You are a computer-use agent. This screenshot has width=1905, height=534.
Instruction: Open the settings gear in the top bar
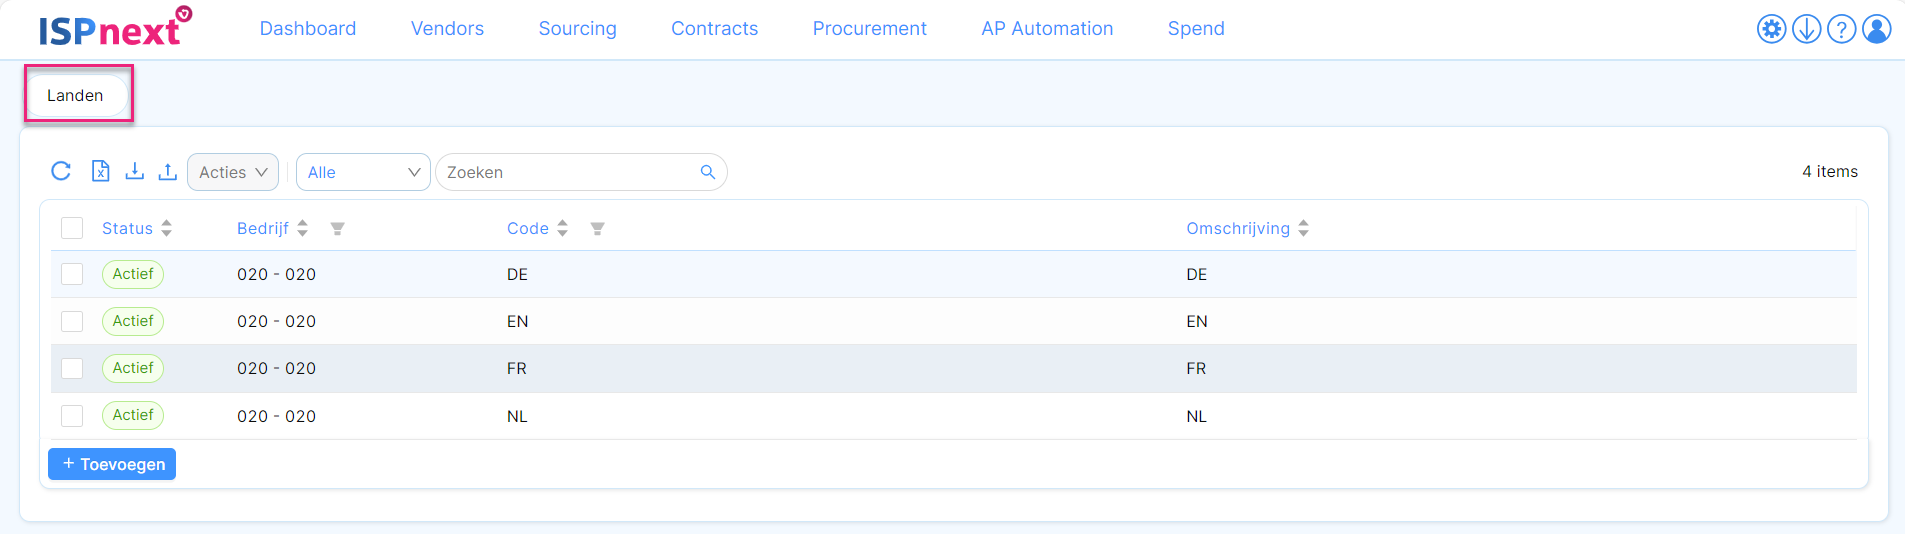(1771, 29)
